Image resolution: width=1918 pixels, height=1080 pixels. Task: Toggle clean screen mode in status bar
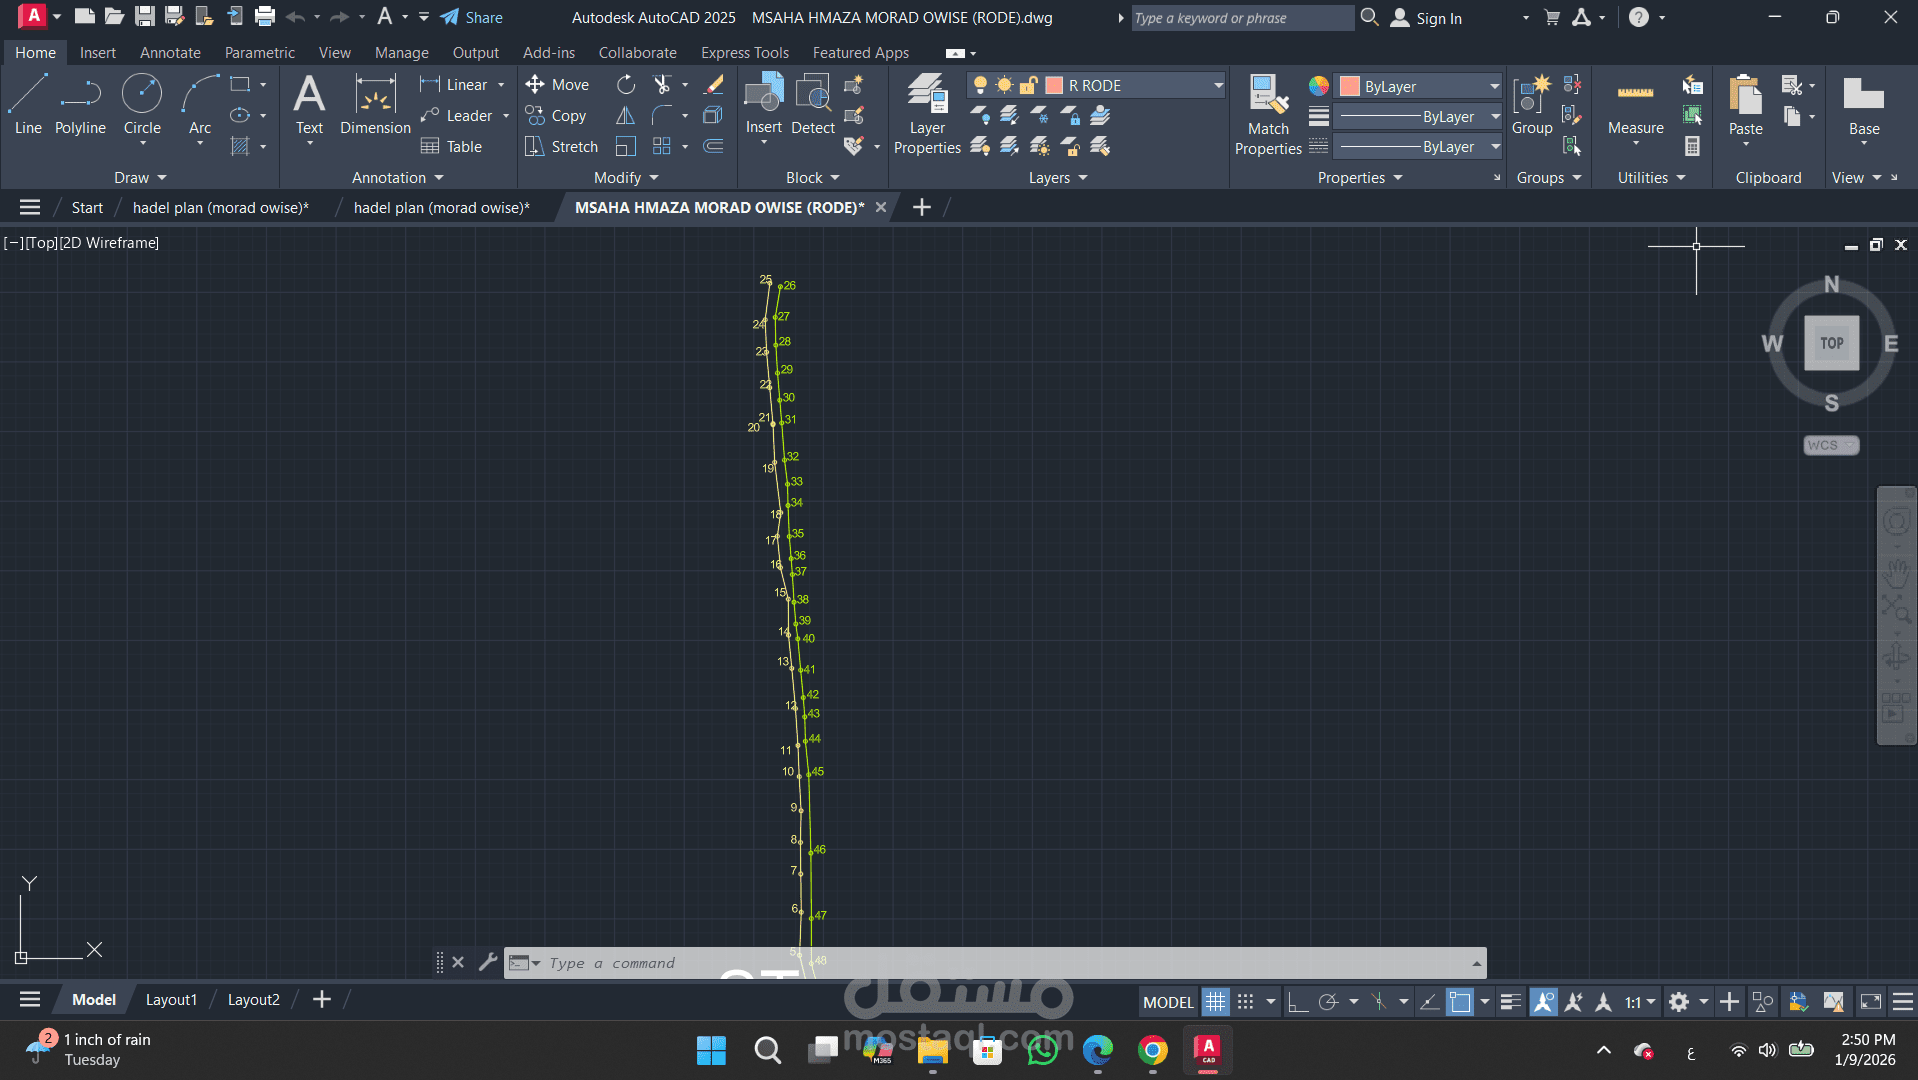1871,1001
